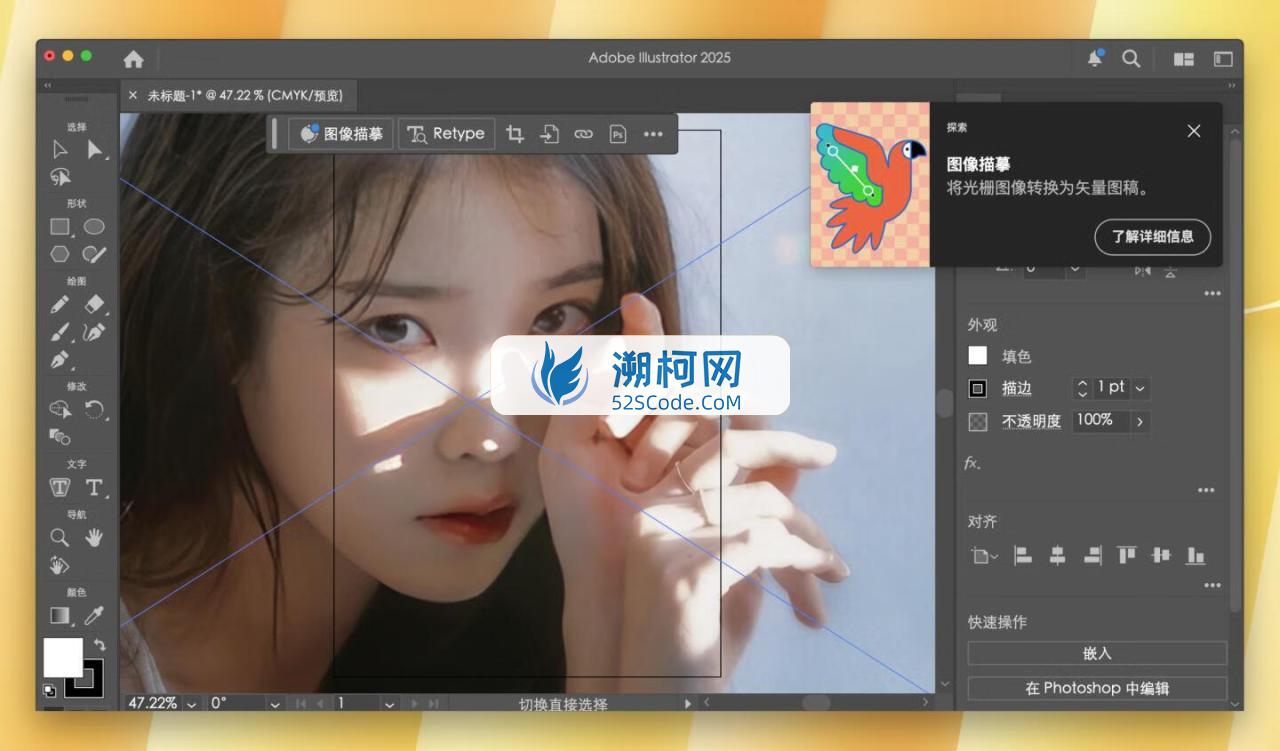Viewport: 1280px width, 751px height.
Task: Align objects to vertical top
Action: point(1127,555)
